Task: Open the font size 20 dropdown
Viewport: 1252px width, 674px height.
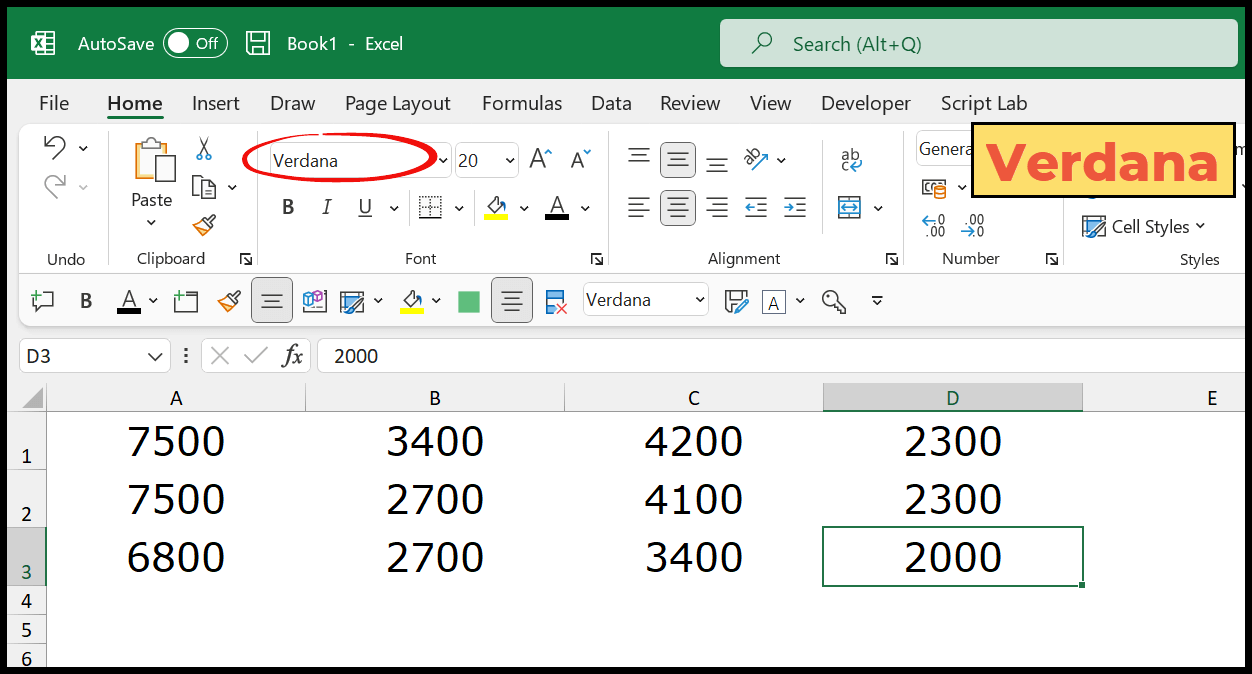Action: (510, 160)
